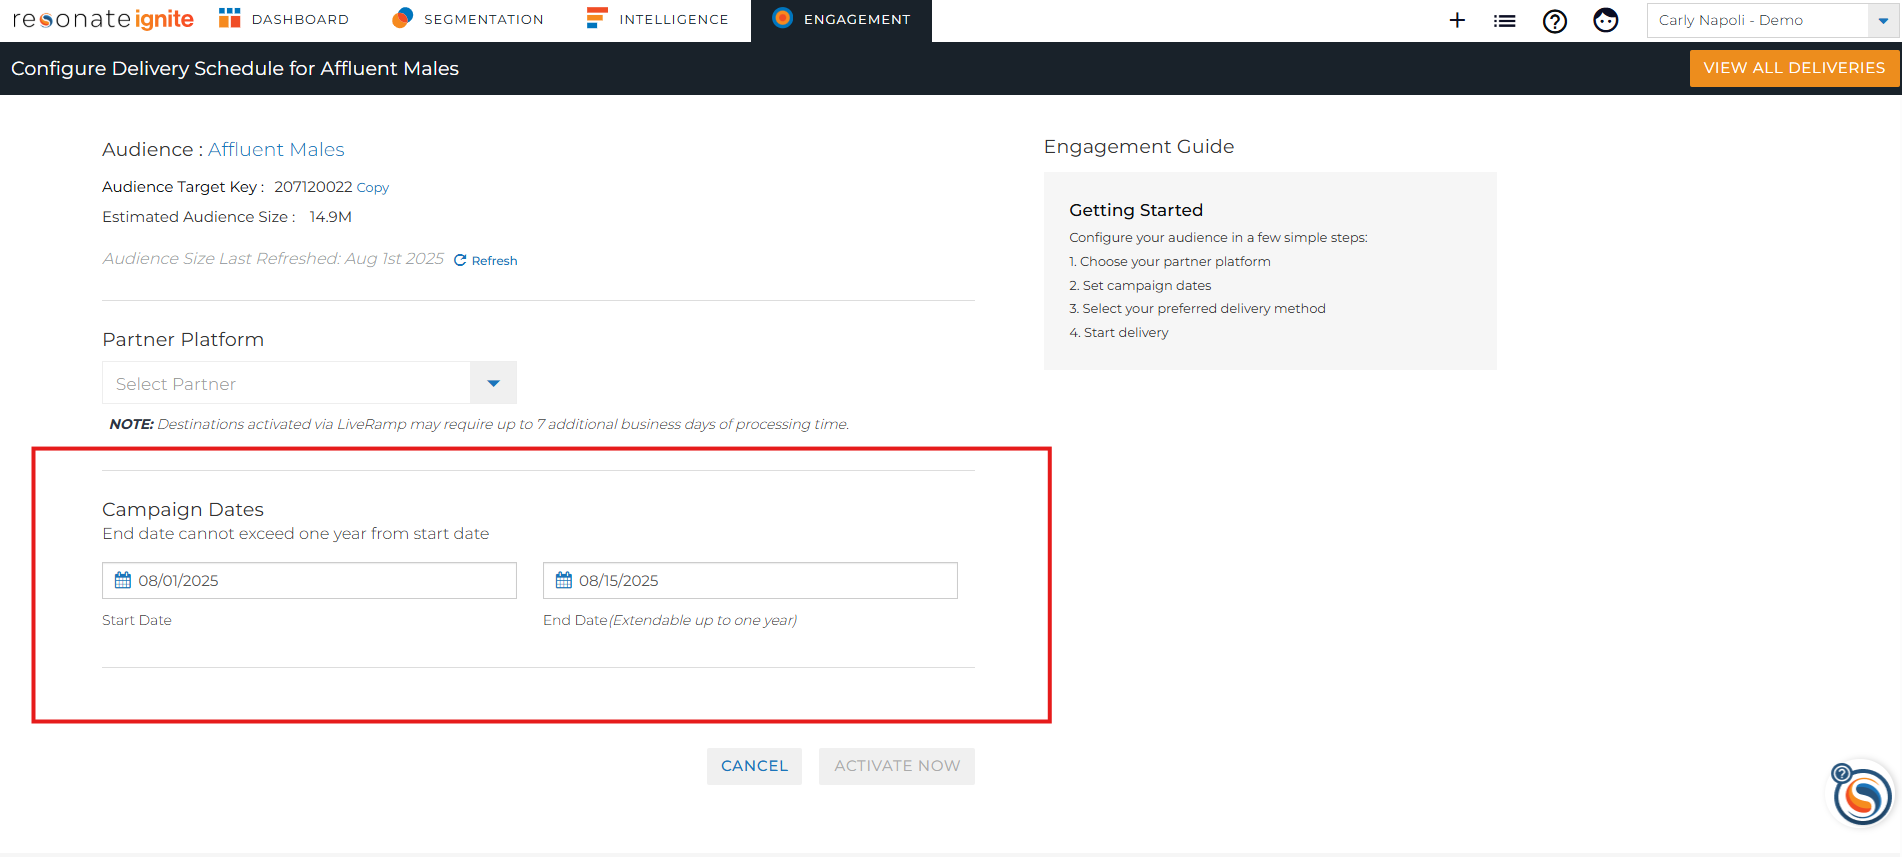1902x857 pixels.
Task: Click the end date field 08/15/2025
Action: click(x=750, y=580)
